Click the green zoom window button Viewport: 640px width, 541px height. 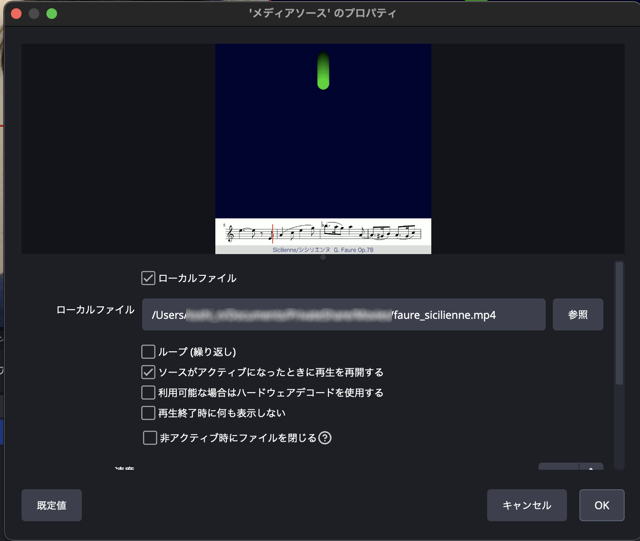tap(52, 14)
